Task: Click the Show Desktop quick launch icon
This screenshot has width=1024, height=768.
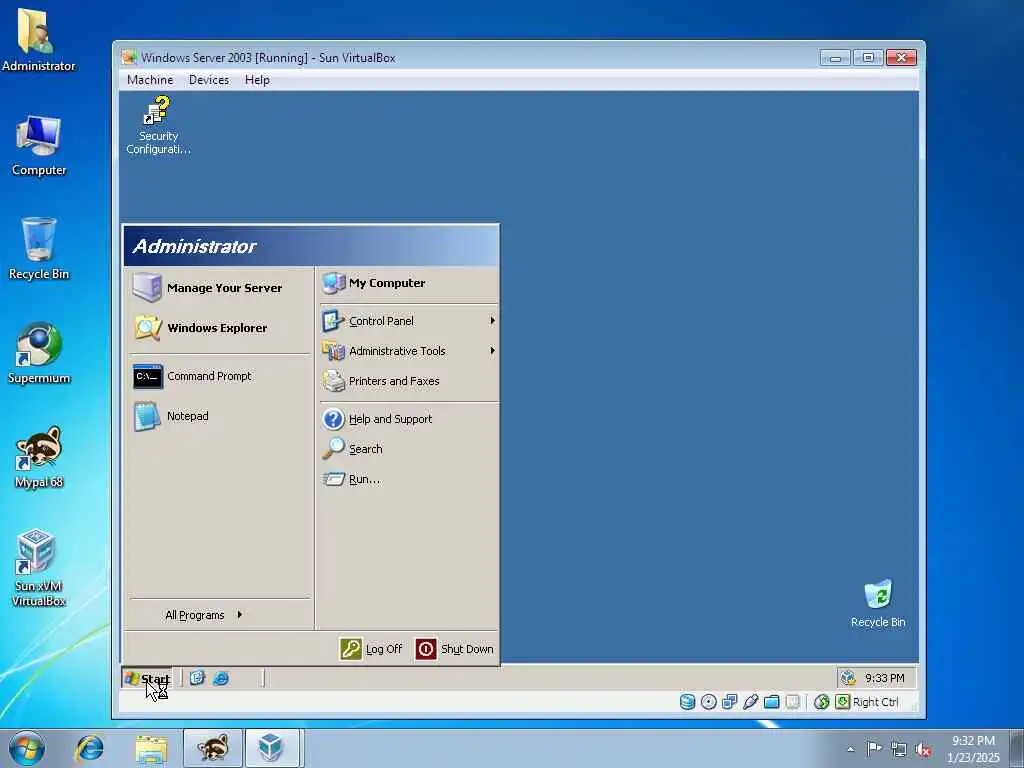Action: 197,678
